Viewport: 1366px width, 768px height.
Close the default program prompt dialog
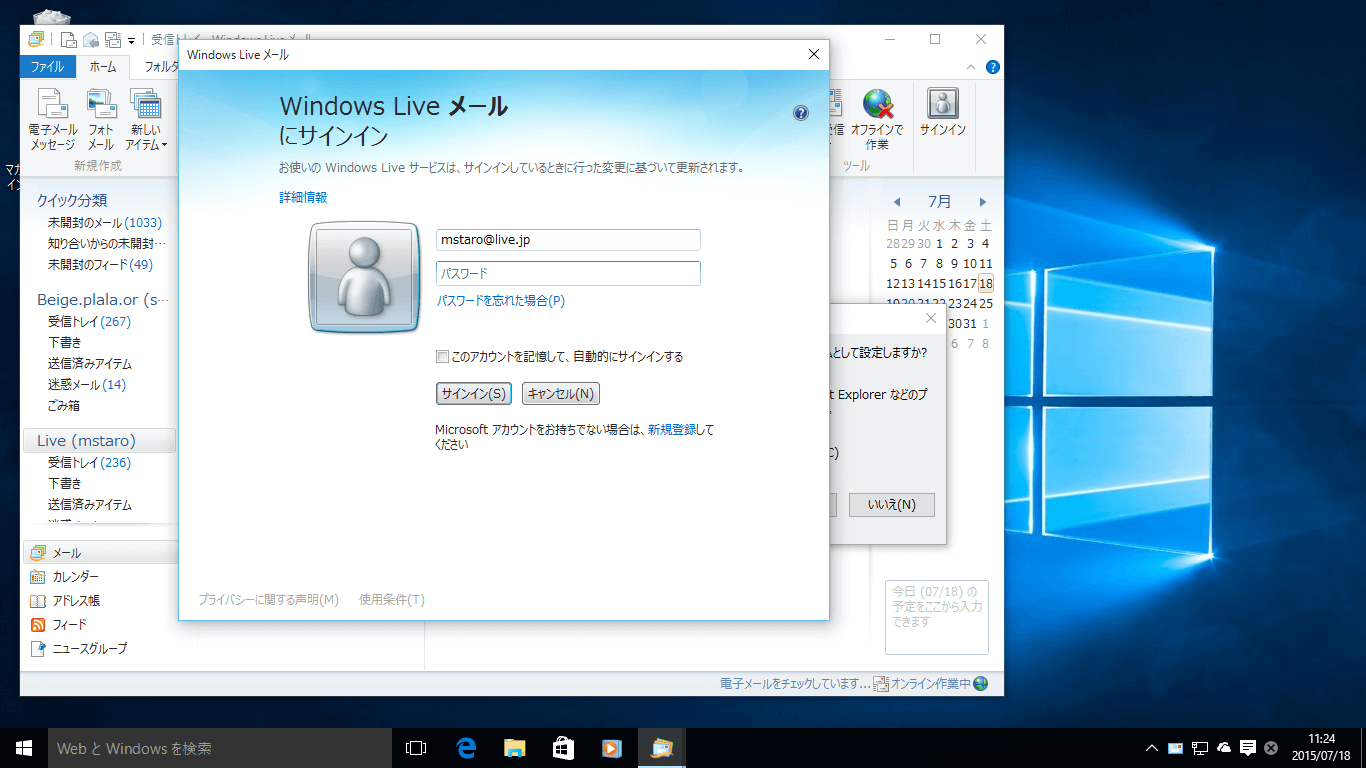click(x=931, y=319)
